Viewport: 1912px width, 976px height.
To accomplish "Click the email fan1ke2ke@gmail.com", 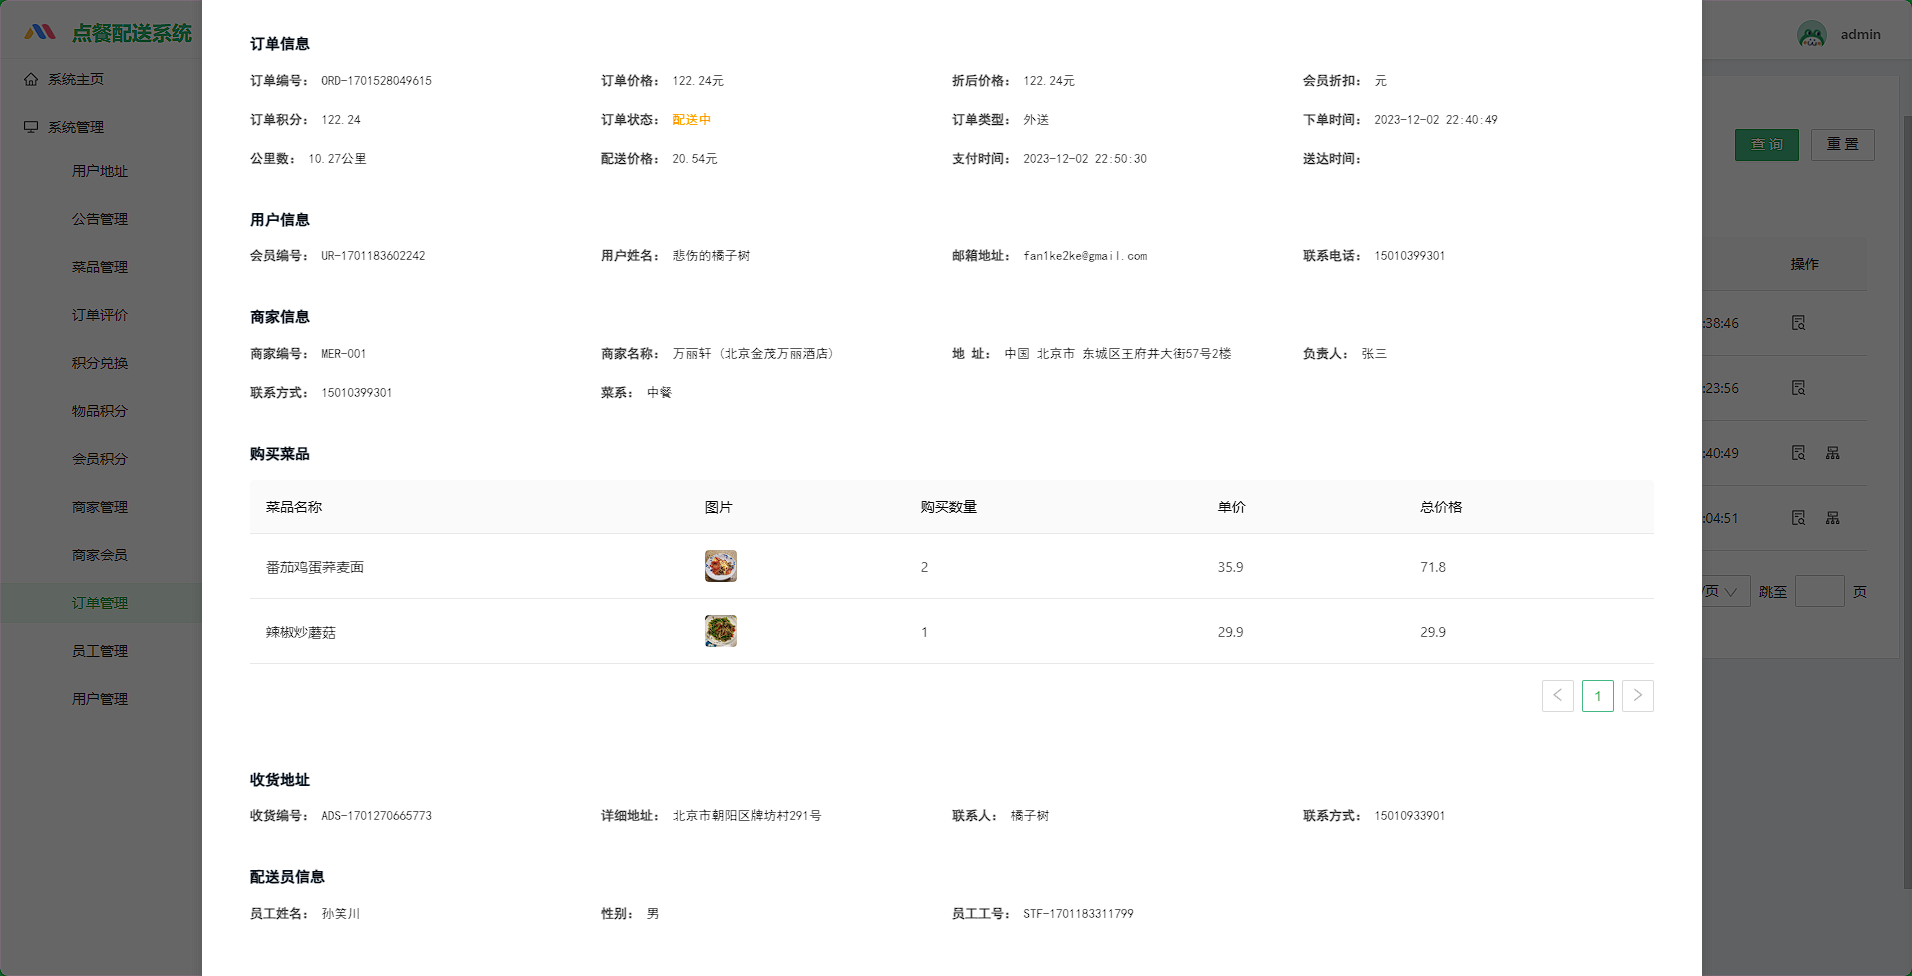I will [x=1085, y=256].
